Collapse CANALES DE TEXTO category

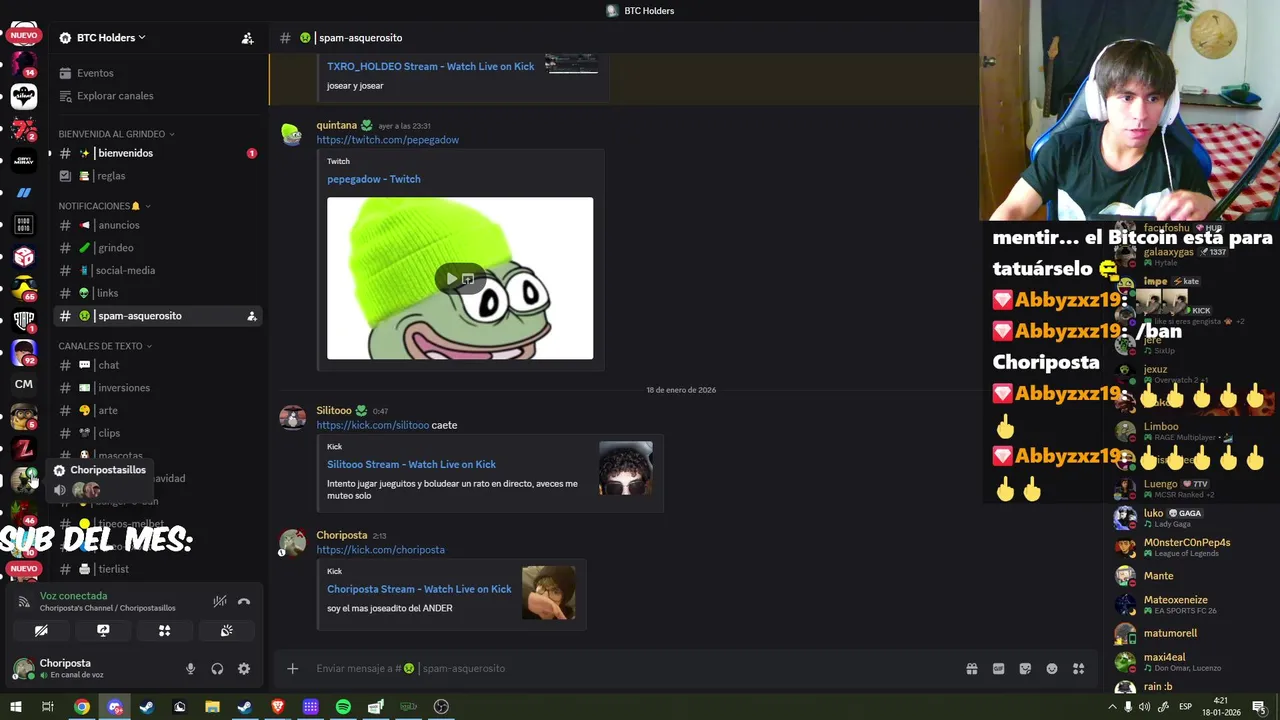pos(105,346)
